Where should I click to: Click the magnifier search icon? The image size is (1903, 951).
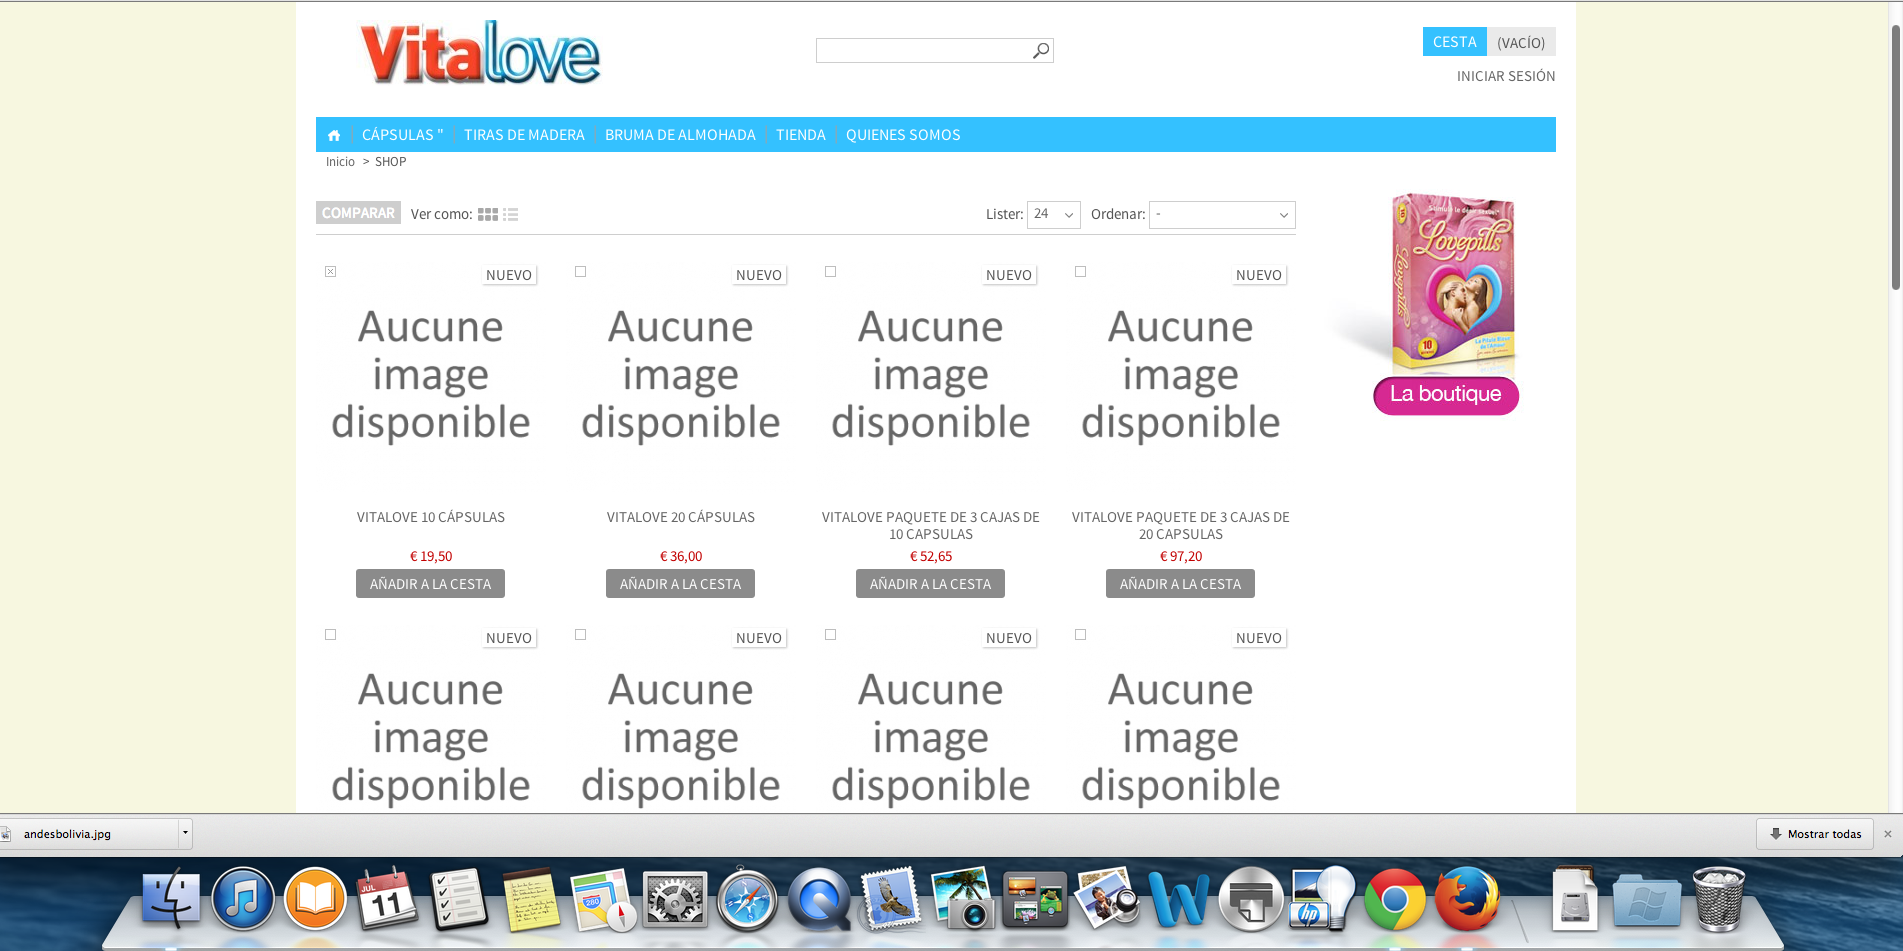[x=1041, y=50]
